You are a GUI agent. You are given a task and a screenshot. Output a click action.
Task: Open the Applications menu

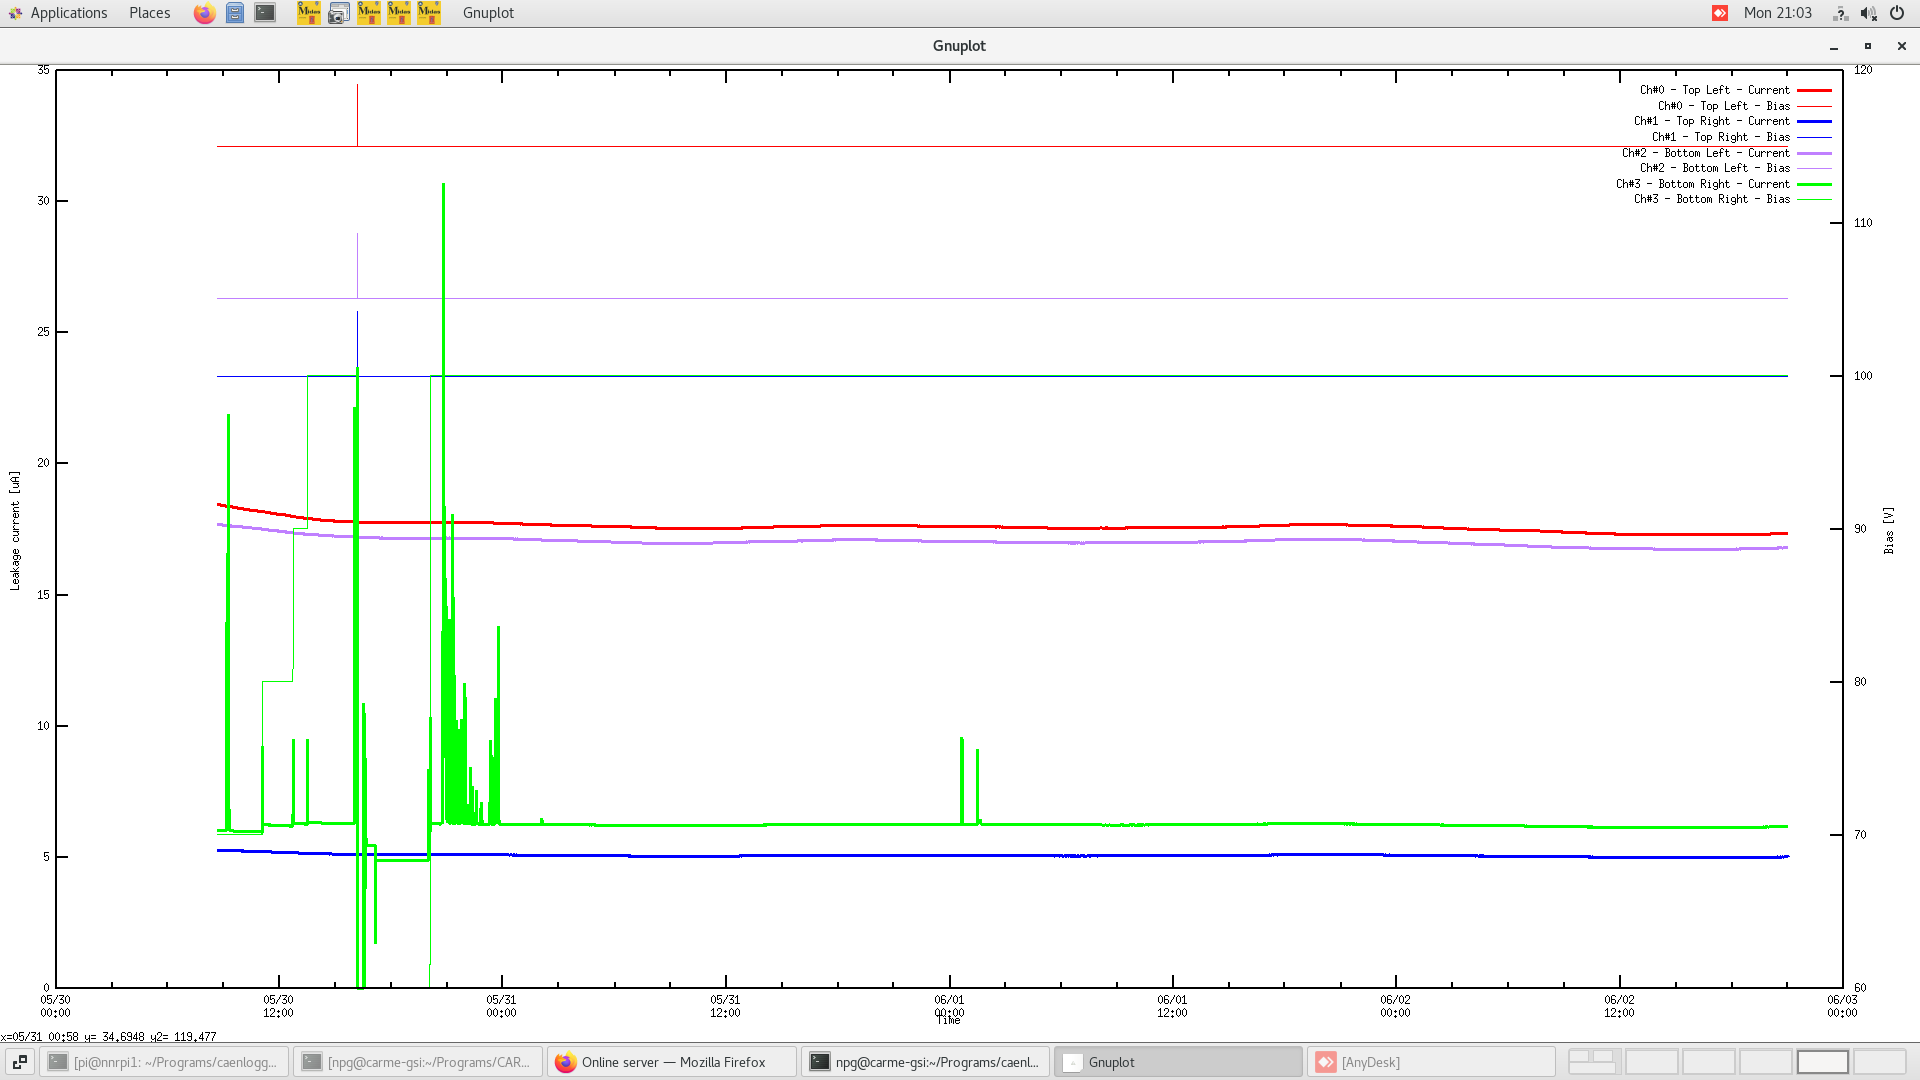coord(68,13)
